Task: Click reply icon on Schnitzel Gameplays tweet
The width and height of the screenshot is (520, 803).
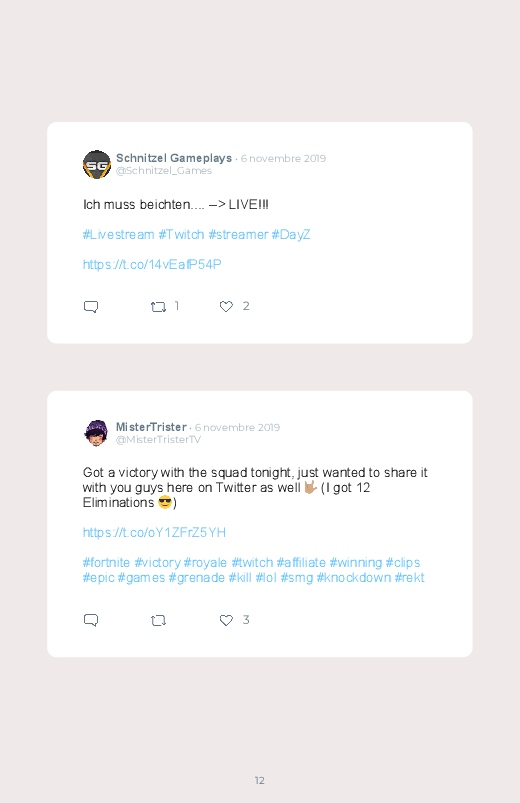Action: tap(91, 307)
